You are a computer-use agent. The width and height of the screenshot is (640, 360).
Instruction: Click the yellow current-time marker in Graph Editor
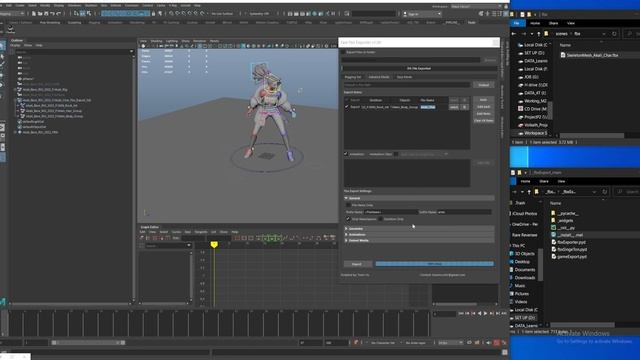[214, 244]
